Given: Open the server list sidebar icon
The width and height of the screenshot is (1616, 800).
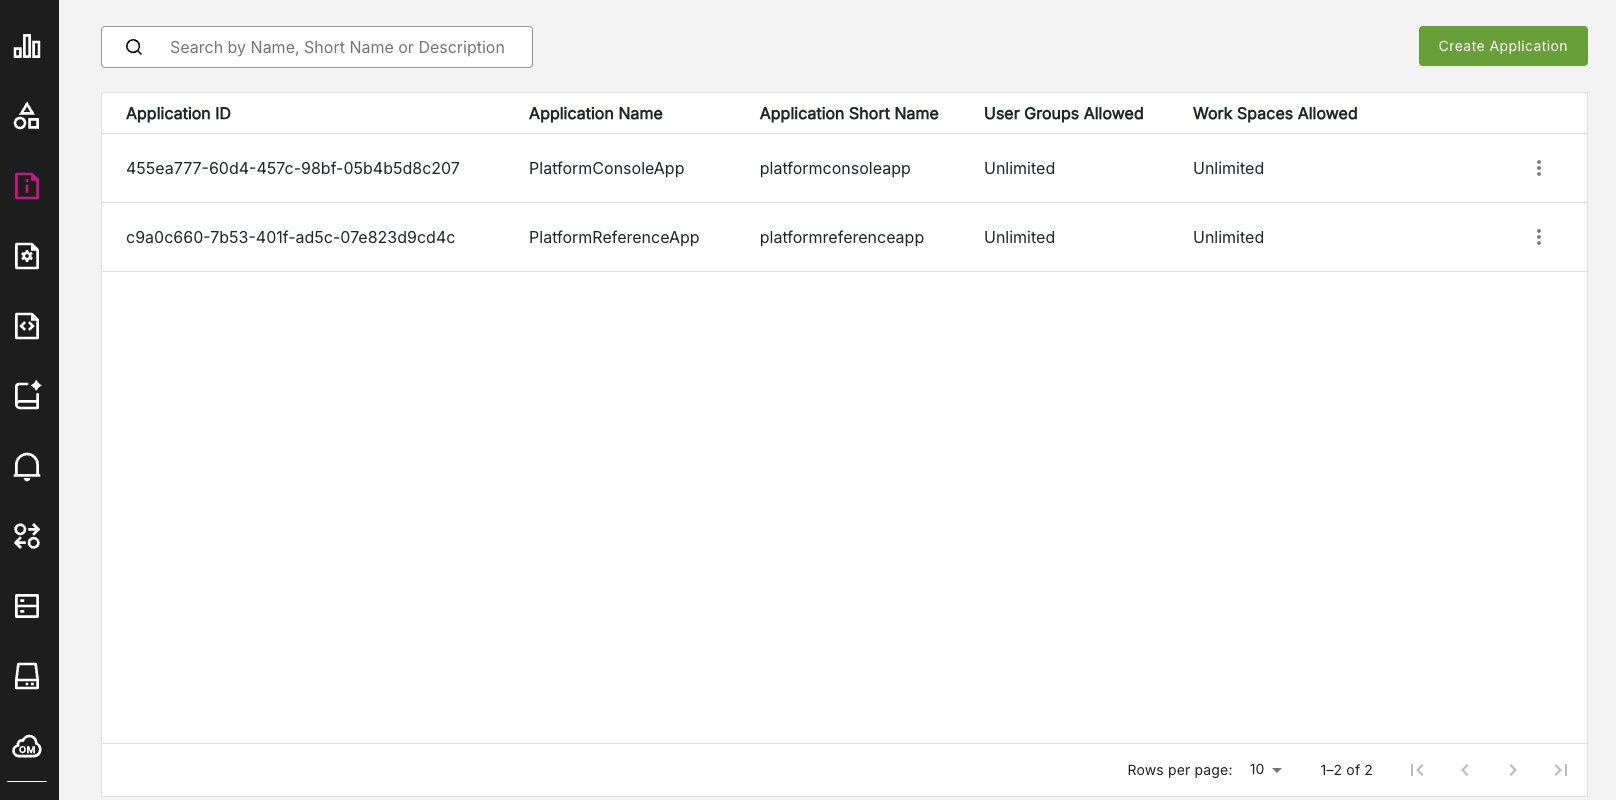Looking at the screenshot, I should [27, 606].
